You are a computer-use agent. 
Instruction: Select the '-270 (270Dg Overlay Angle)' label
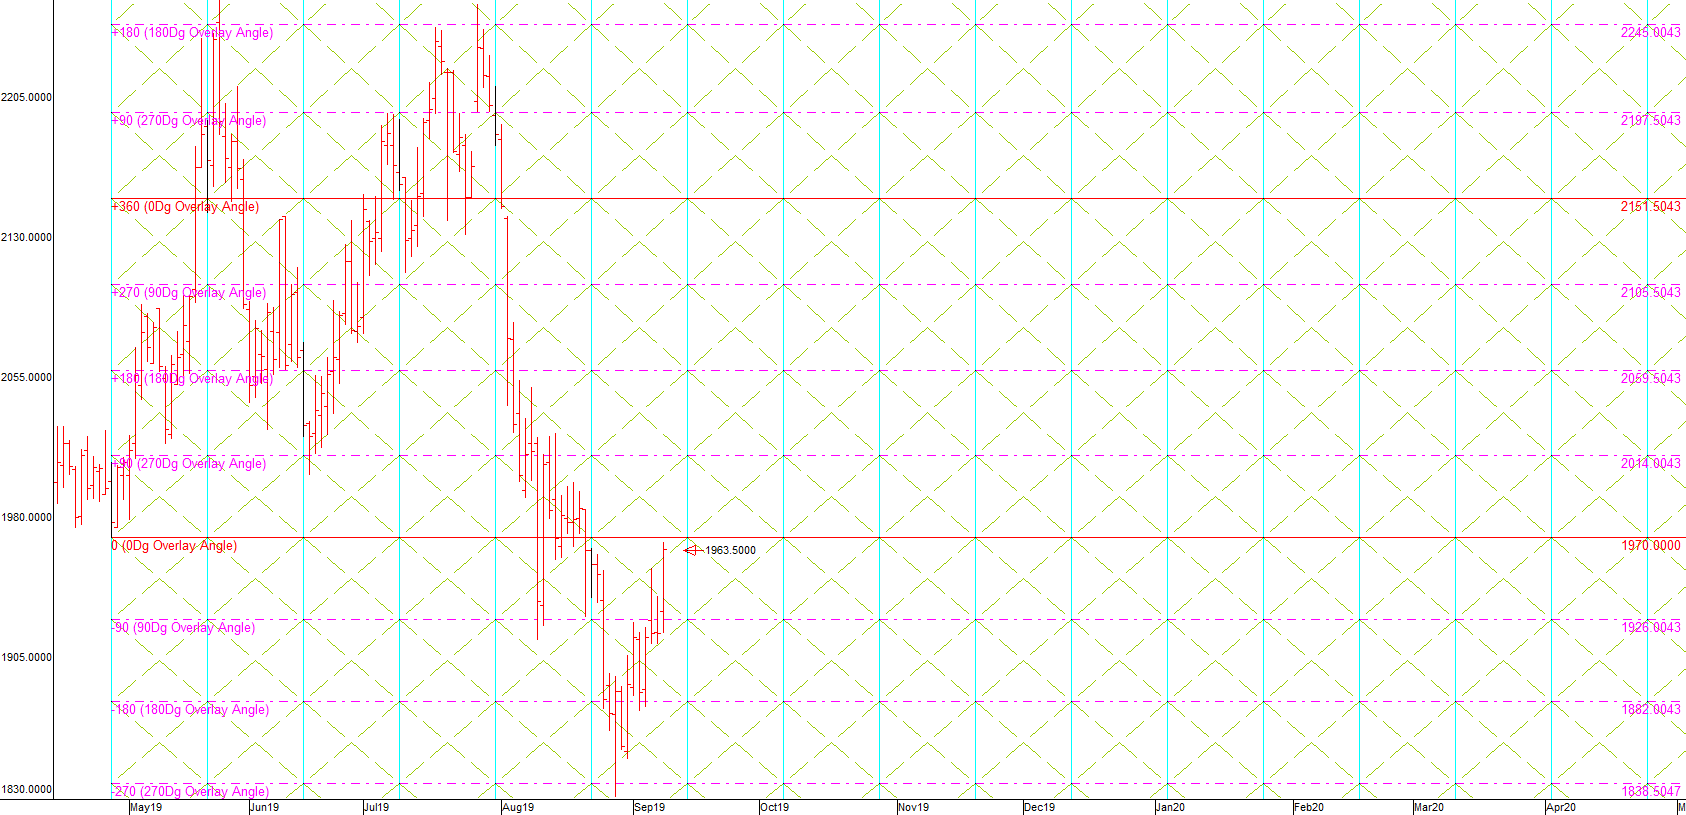[190, 792]
